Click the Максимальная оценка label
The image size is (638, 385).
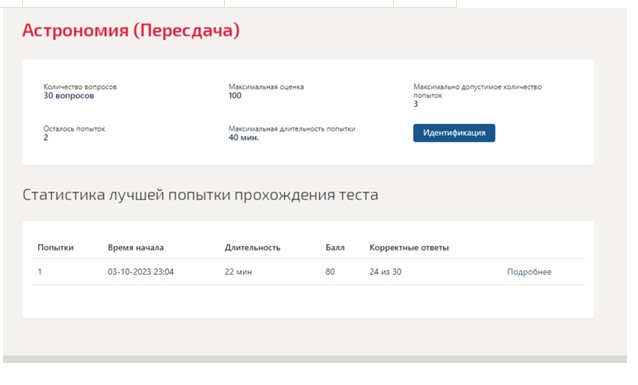tap(266, 87)
